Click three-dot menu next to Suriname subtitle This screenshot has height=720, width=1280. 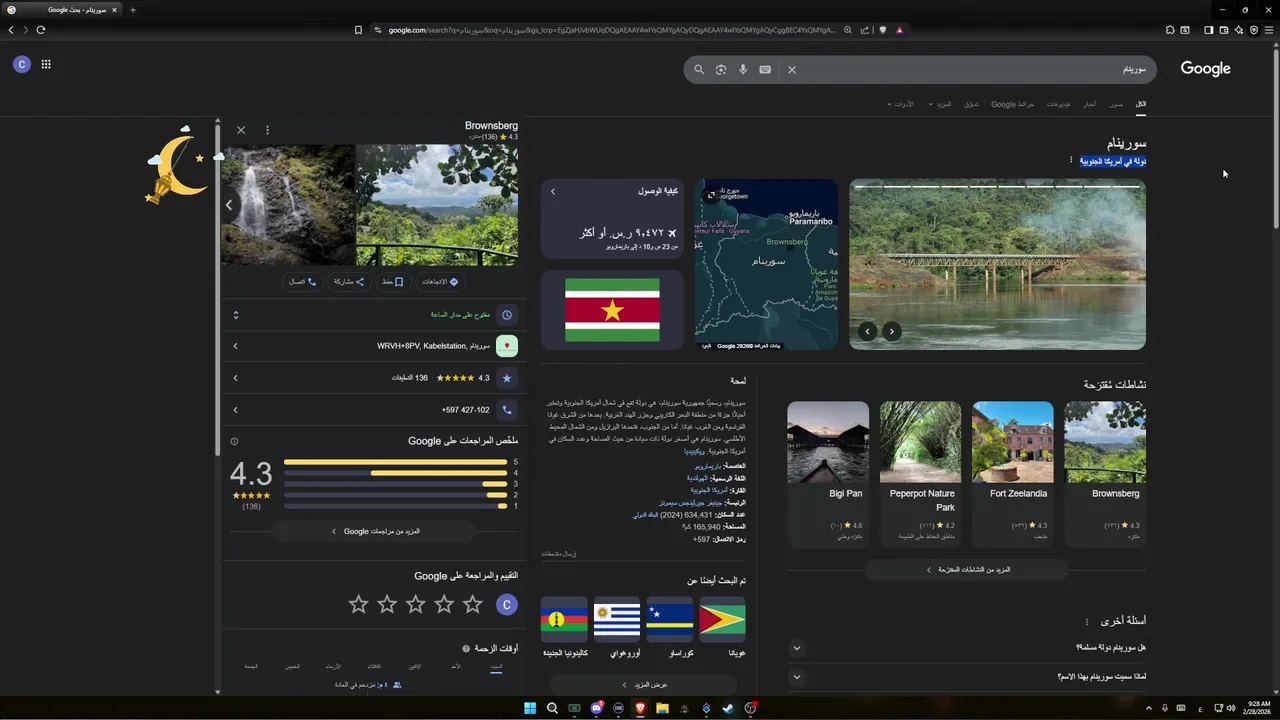1071,160
